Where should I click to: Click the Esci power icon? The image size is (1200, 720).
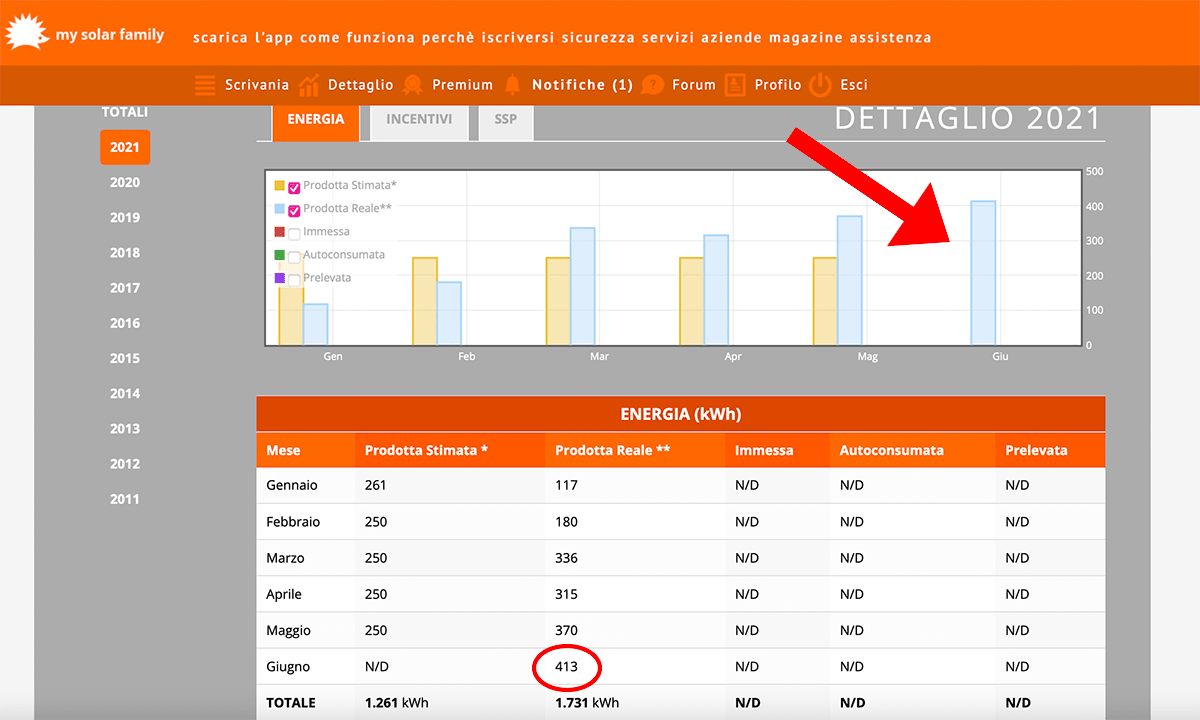tap(820, 85)
